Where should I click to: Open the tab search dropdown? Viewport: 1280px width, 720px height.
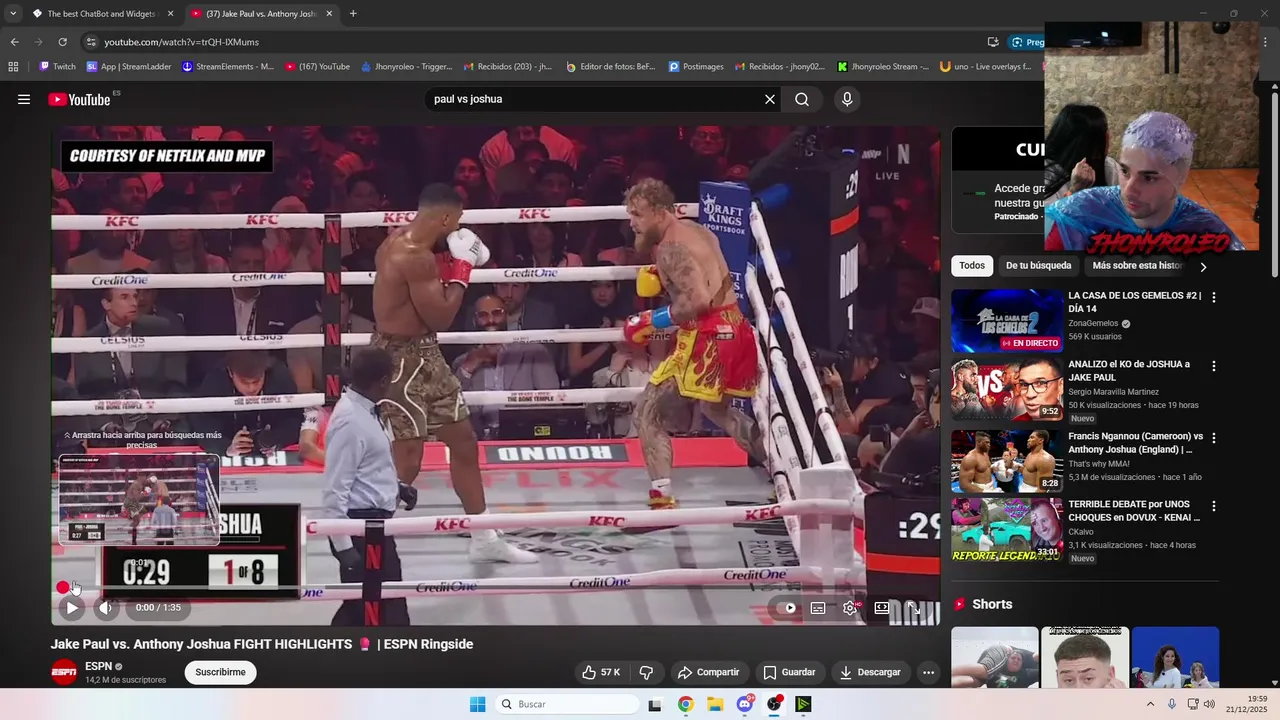point(13,14)
